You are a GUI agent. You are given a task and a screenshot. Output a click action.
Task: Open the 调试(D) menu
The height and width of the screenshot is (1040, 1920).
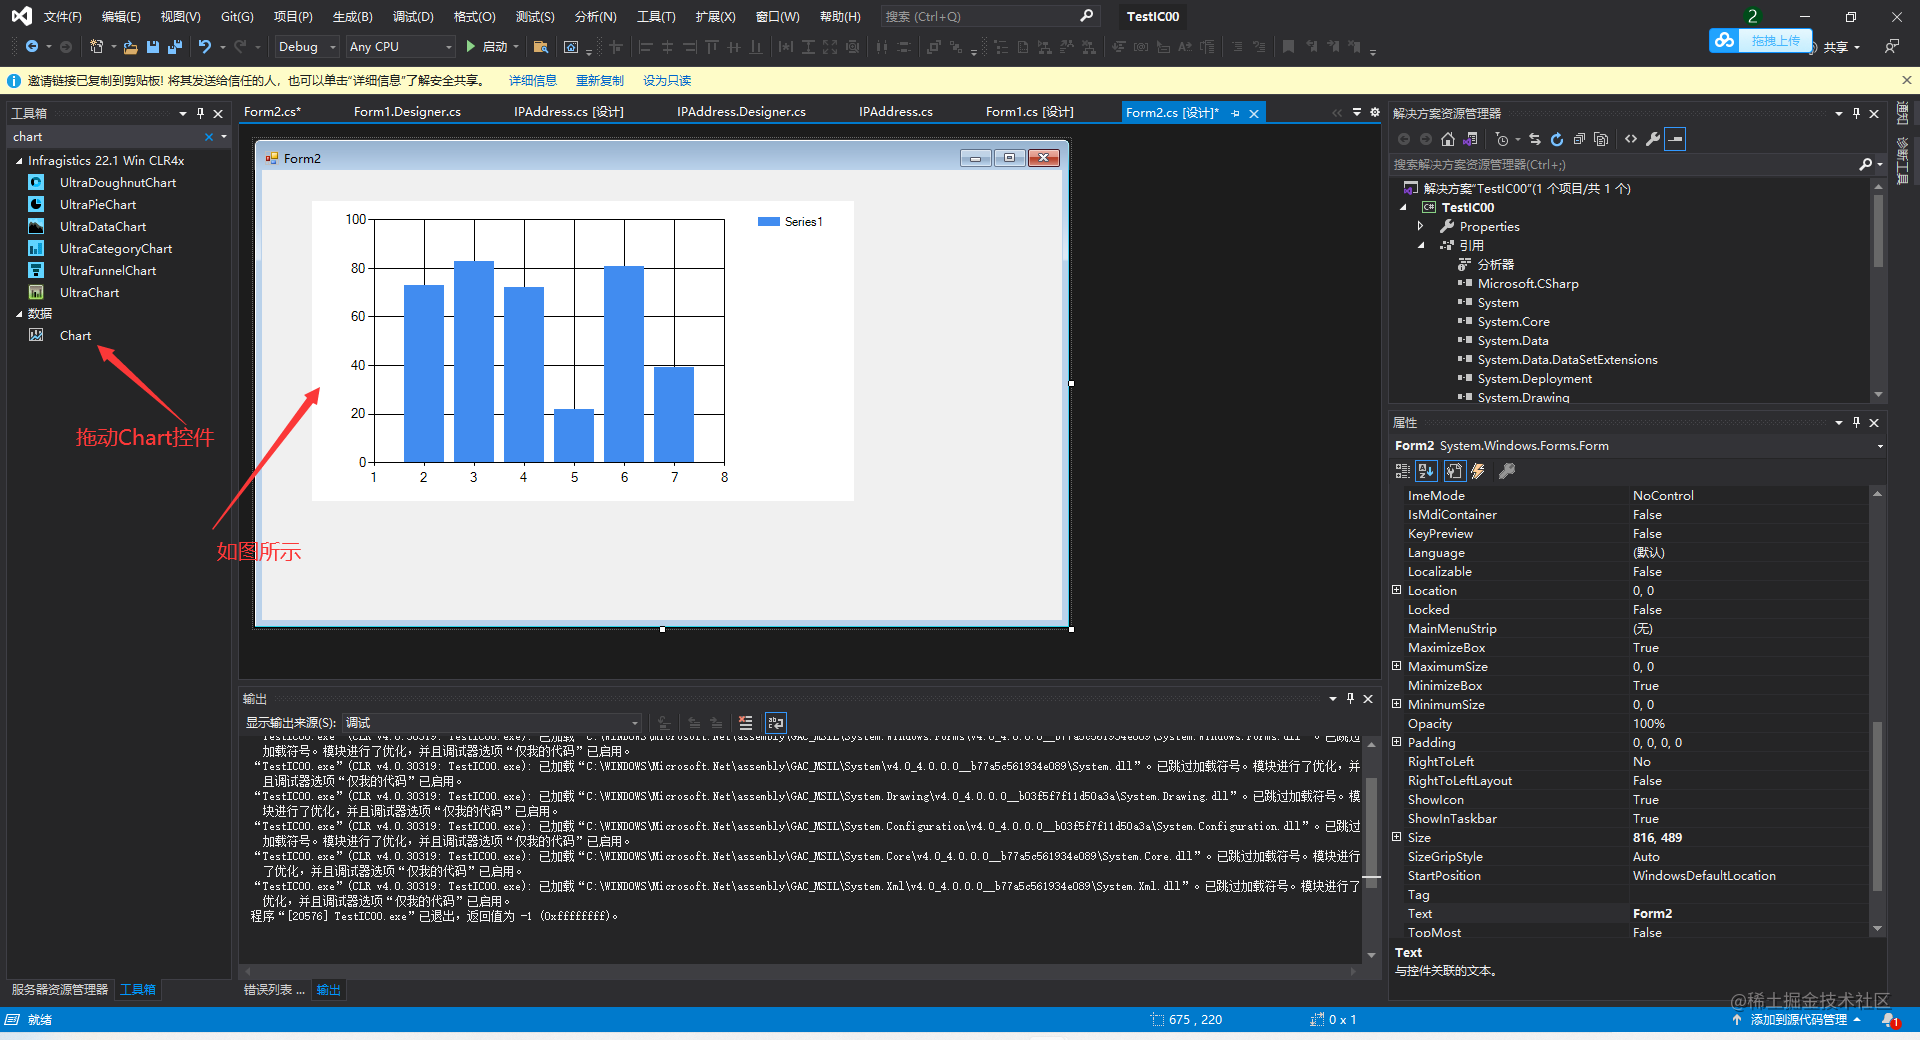click(x=413, y=16)
